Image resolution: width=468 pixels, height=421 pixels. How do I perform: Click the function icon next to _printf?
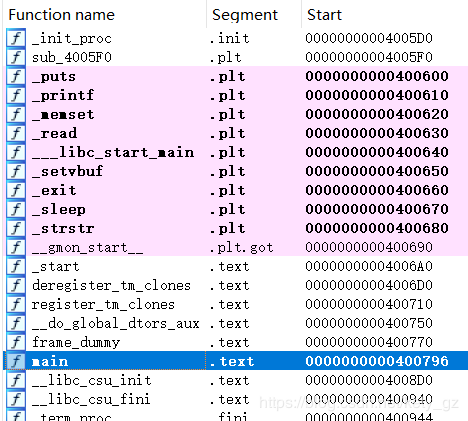tap(16, 95)
